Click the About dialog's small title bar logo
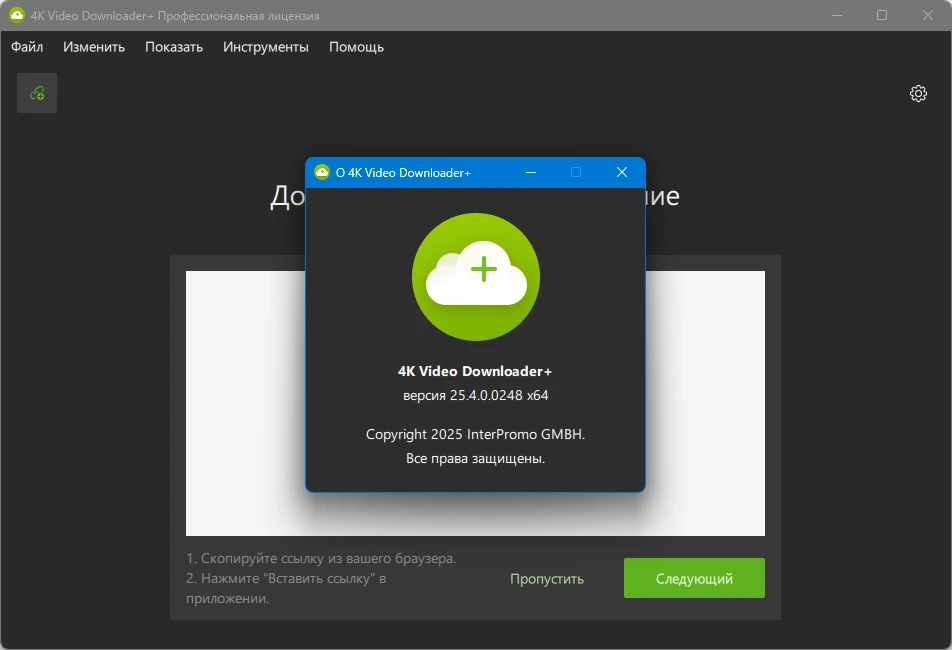The width and height of the screenshot is (952, 650). pos(322,172)
